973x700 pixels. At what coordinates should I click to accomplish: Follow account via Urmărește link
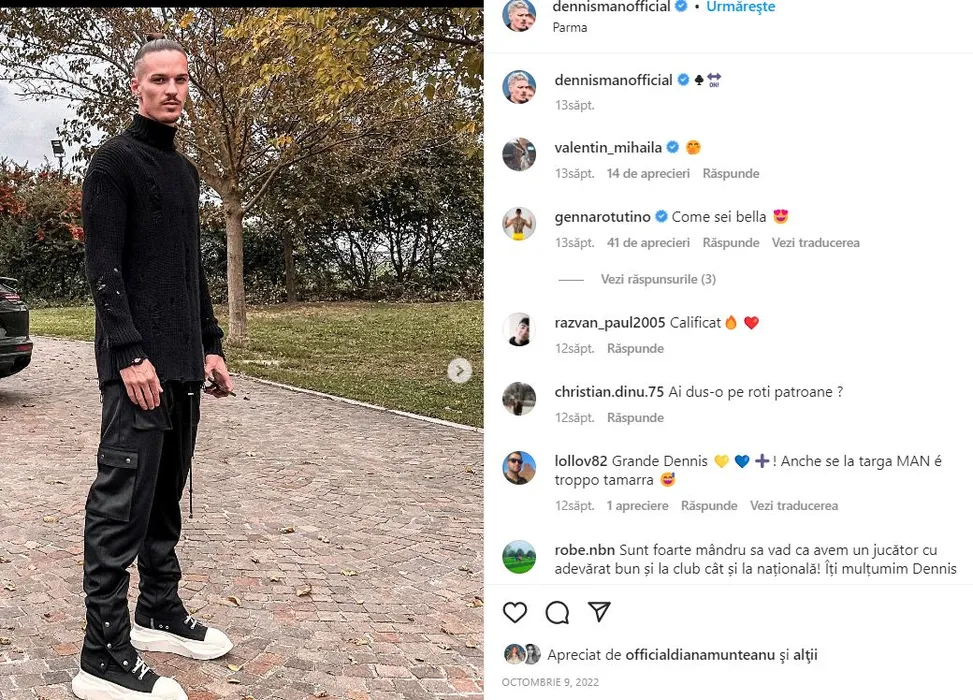coord(740,7)
